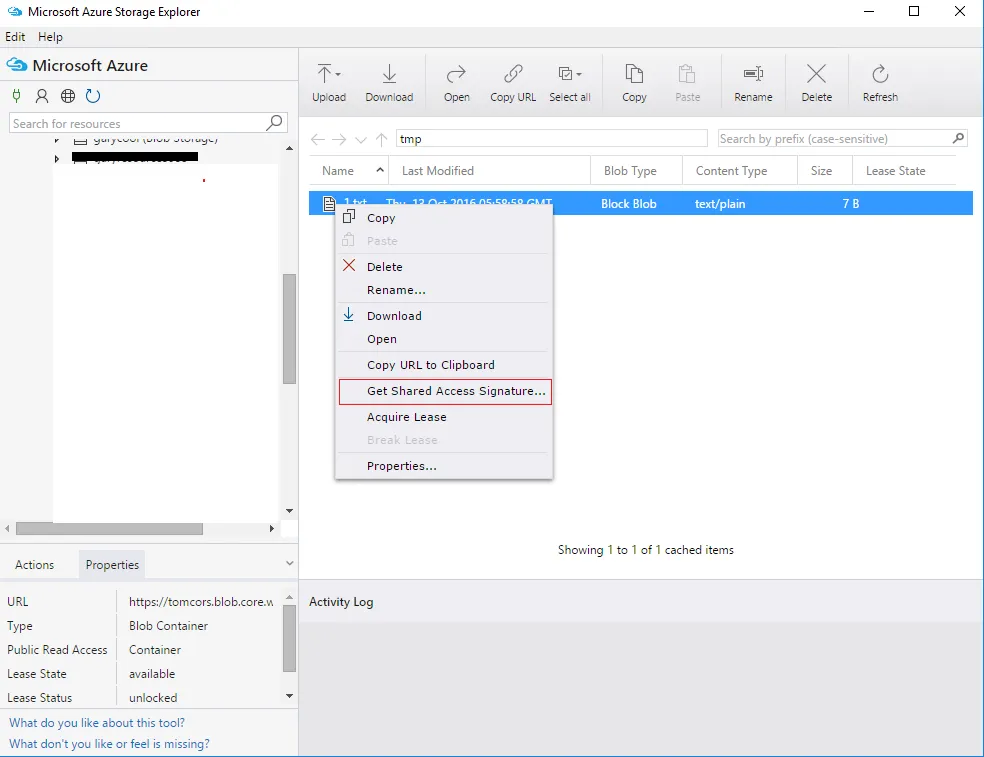984x757 pixels.
Task: Click tree scroll down arrow
Action: coord(289,511)
